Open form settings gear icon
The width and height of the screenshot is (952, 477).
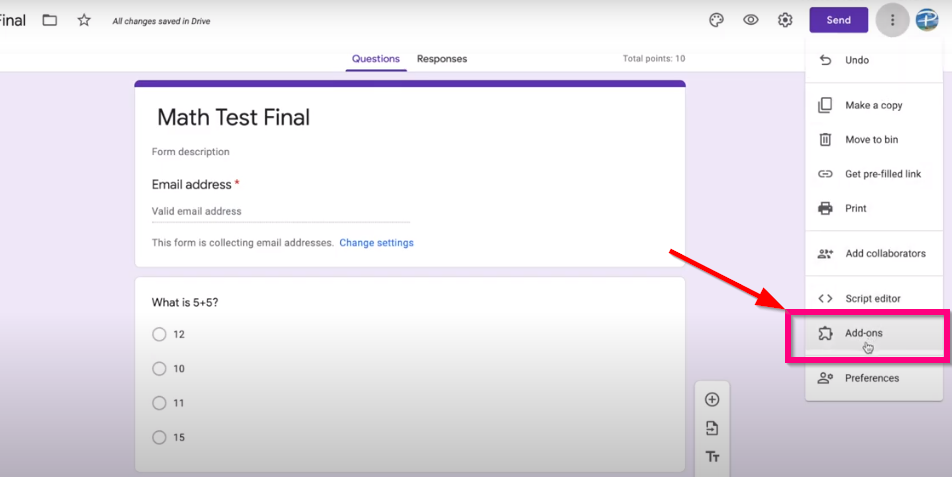pos(785,20)
